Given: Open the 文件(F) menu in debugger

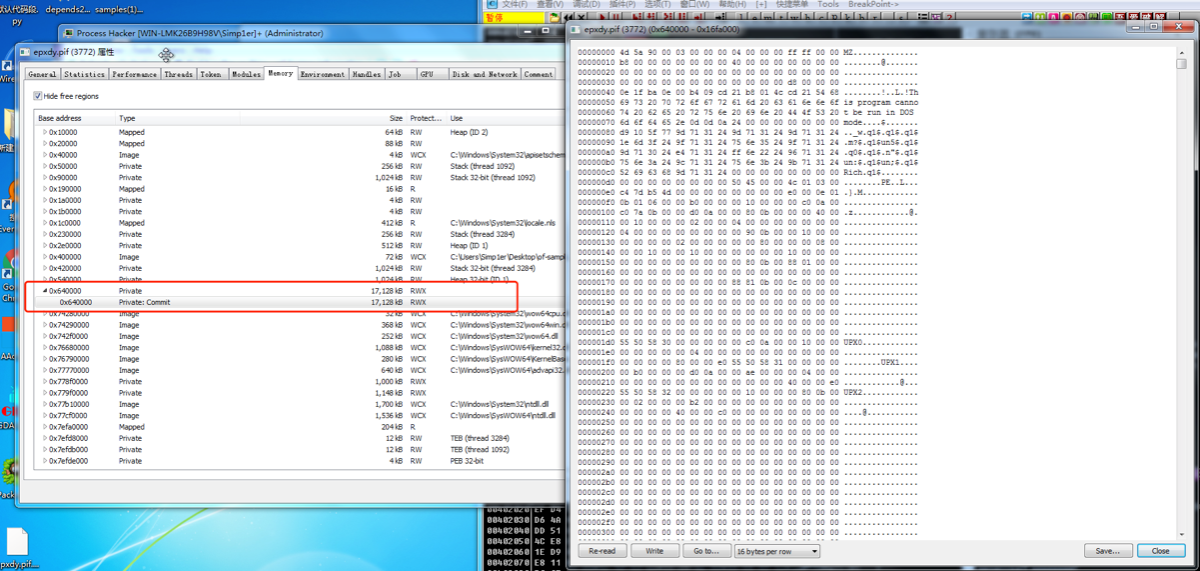Looking at the screenshot, I should pyautogui.click(x=514, y=4).
